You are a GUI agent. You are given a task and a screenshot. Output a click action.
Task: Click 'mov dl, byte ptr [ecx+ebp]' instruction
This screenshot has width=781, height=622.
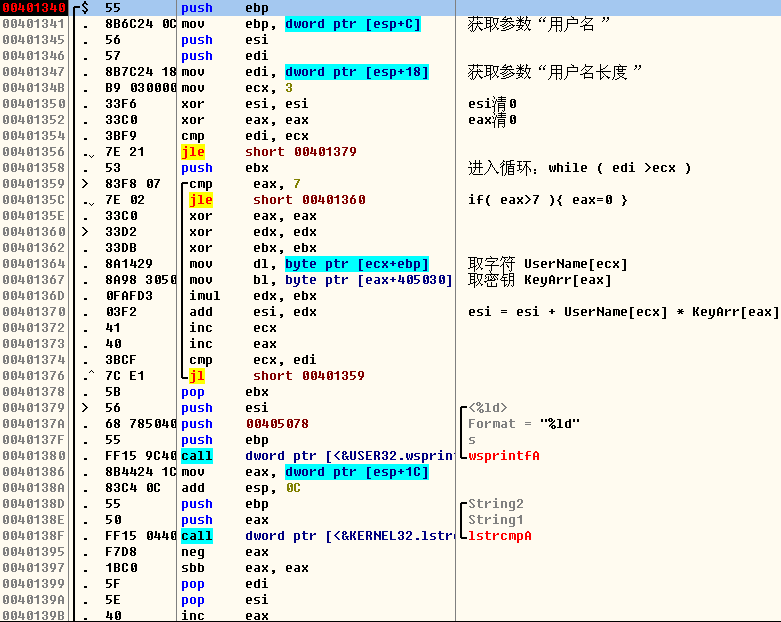(x=309, y=263)
